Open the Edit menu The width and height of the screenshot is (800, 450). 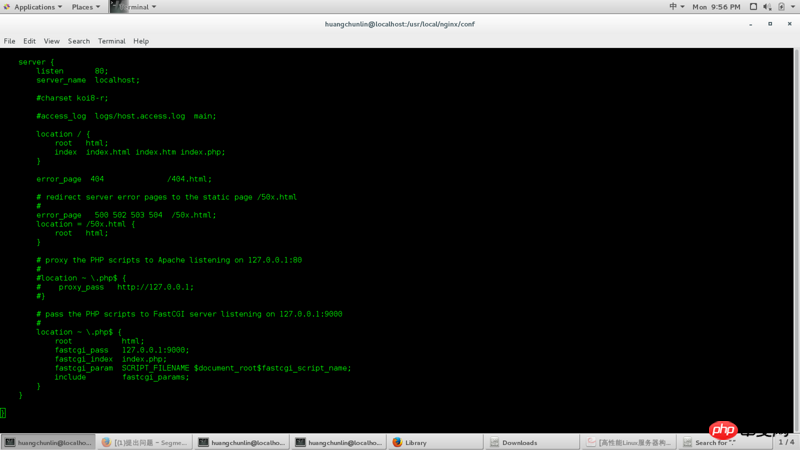point(30,41)
